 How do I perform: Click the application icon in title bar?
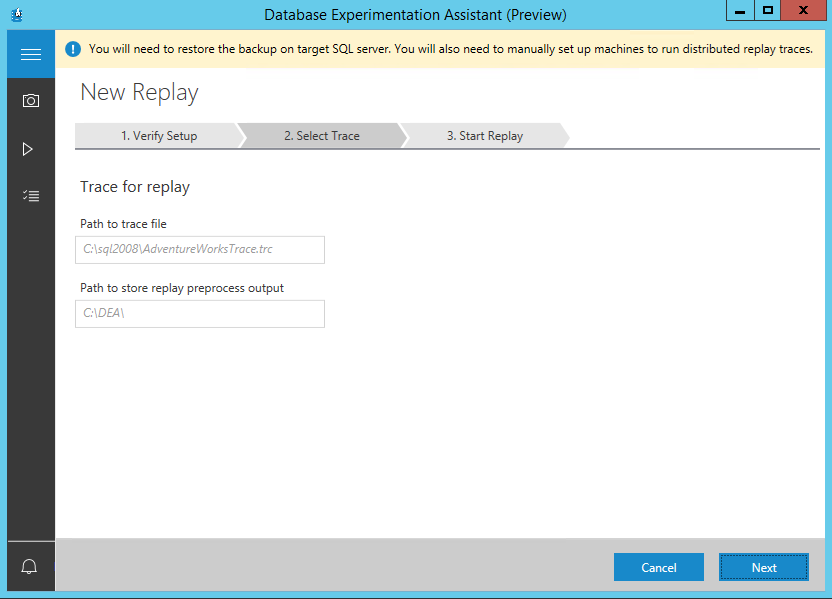point(17,14)
